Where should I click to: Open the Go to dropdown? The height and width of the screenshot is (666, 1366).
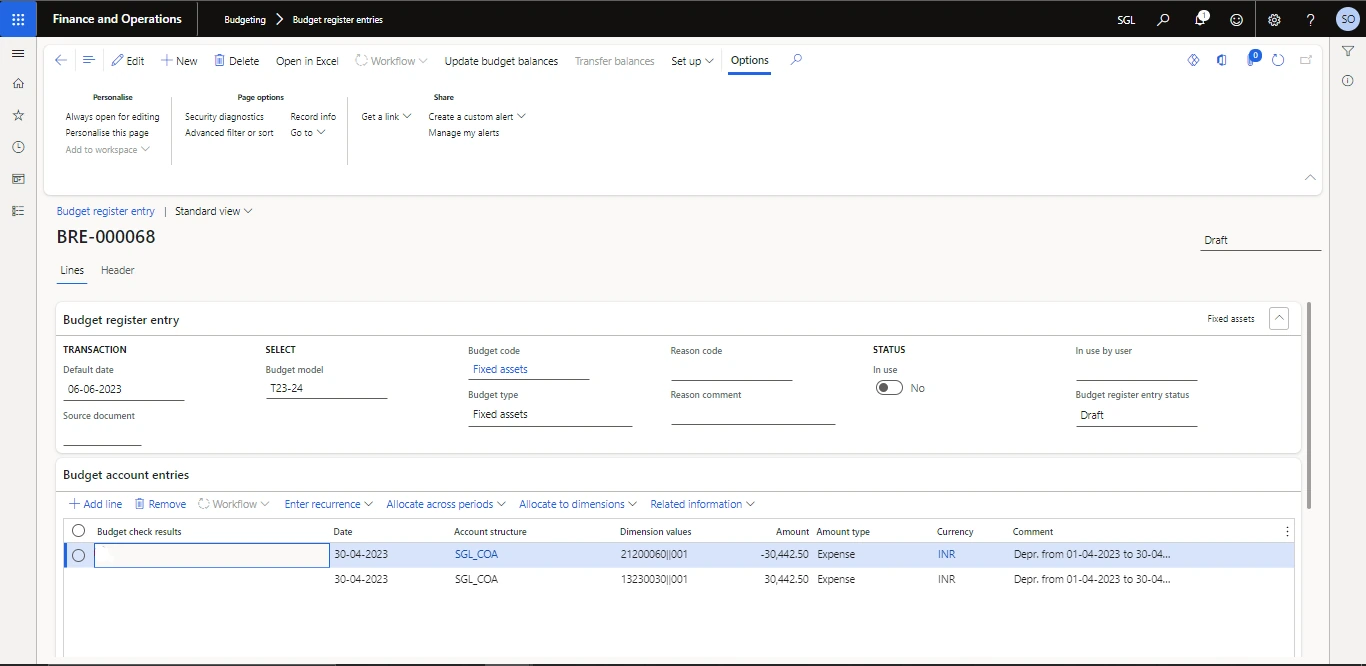click(x=308, y=132)
